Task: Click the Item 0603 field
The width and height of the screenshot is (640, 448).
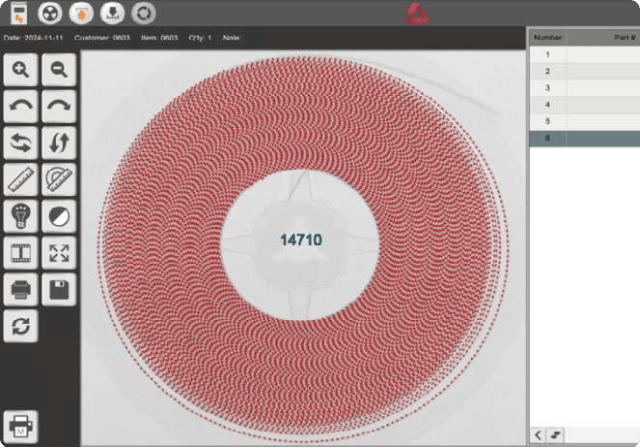Action: 160,38
